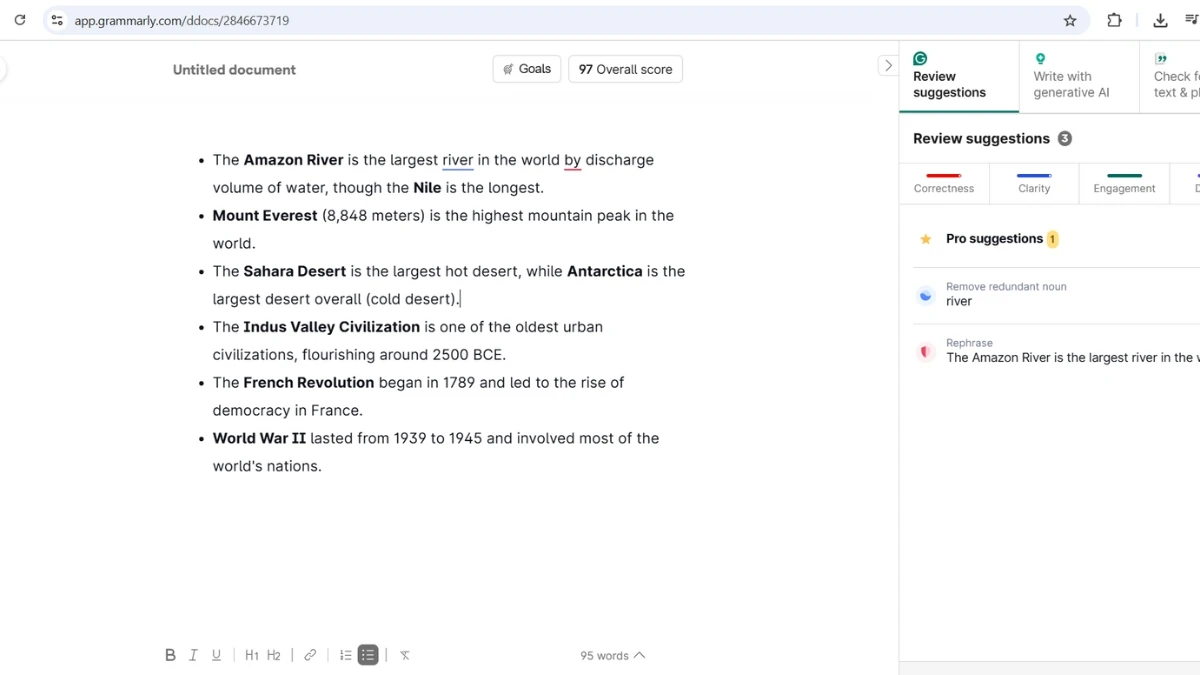
Task: Click the Untitled document title field
Action: (x=234, y=70)
